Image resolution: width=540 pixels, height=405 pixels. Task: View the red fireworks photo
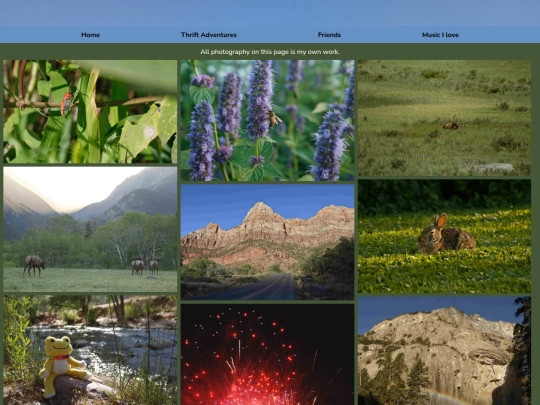pyautogui.click(x=267, y=354)
